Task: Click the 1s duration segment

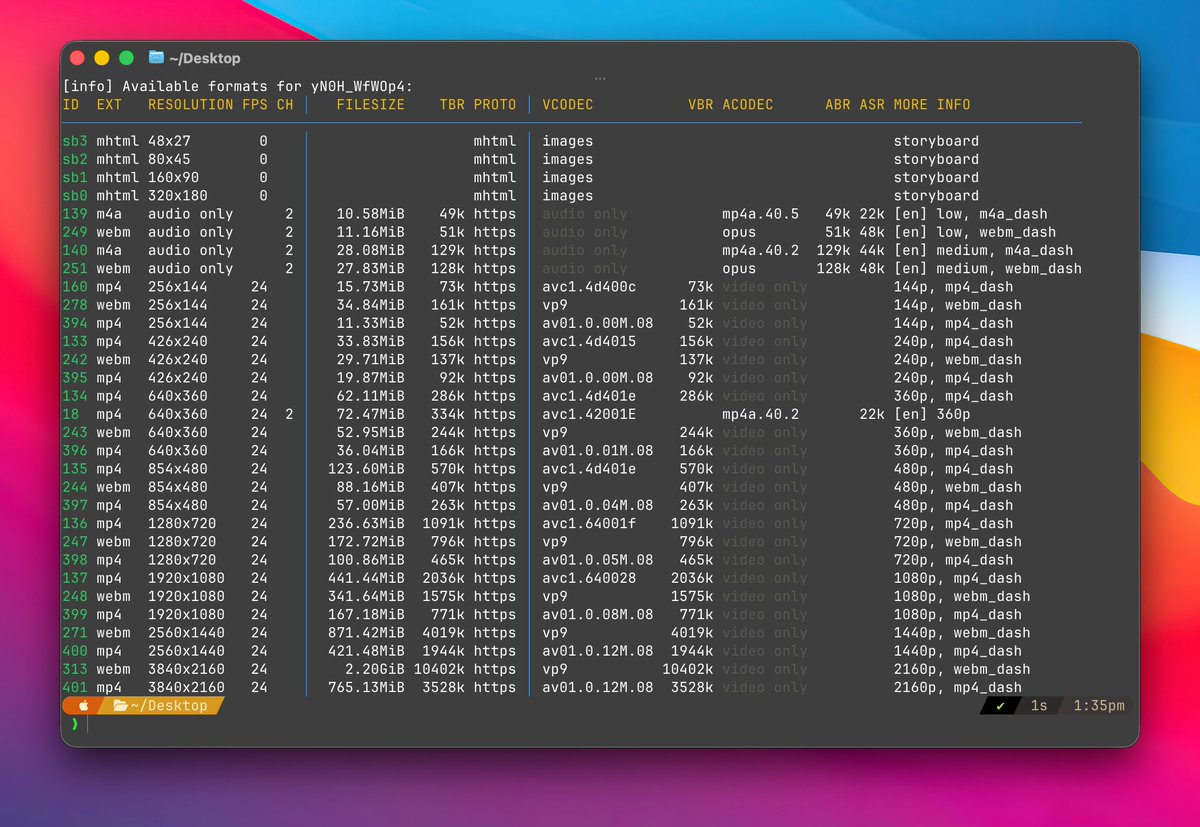Action: point(1039,706)
